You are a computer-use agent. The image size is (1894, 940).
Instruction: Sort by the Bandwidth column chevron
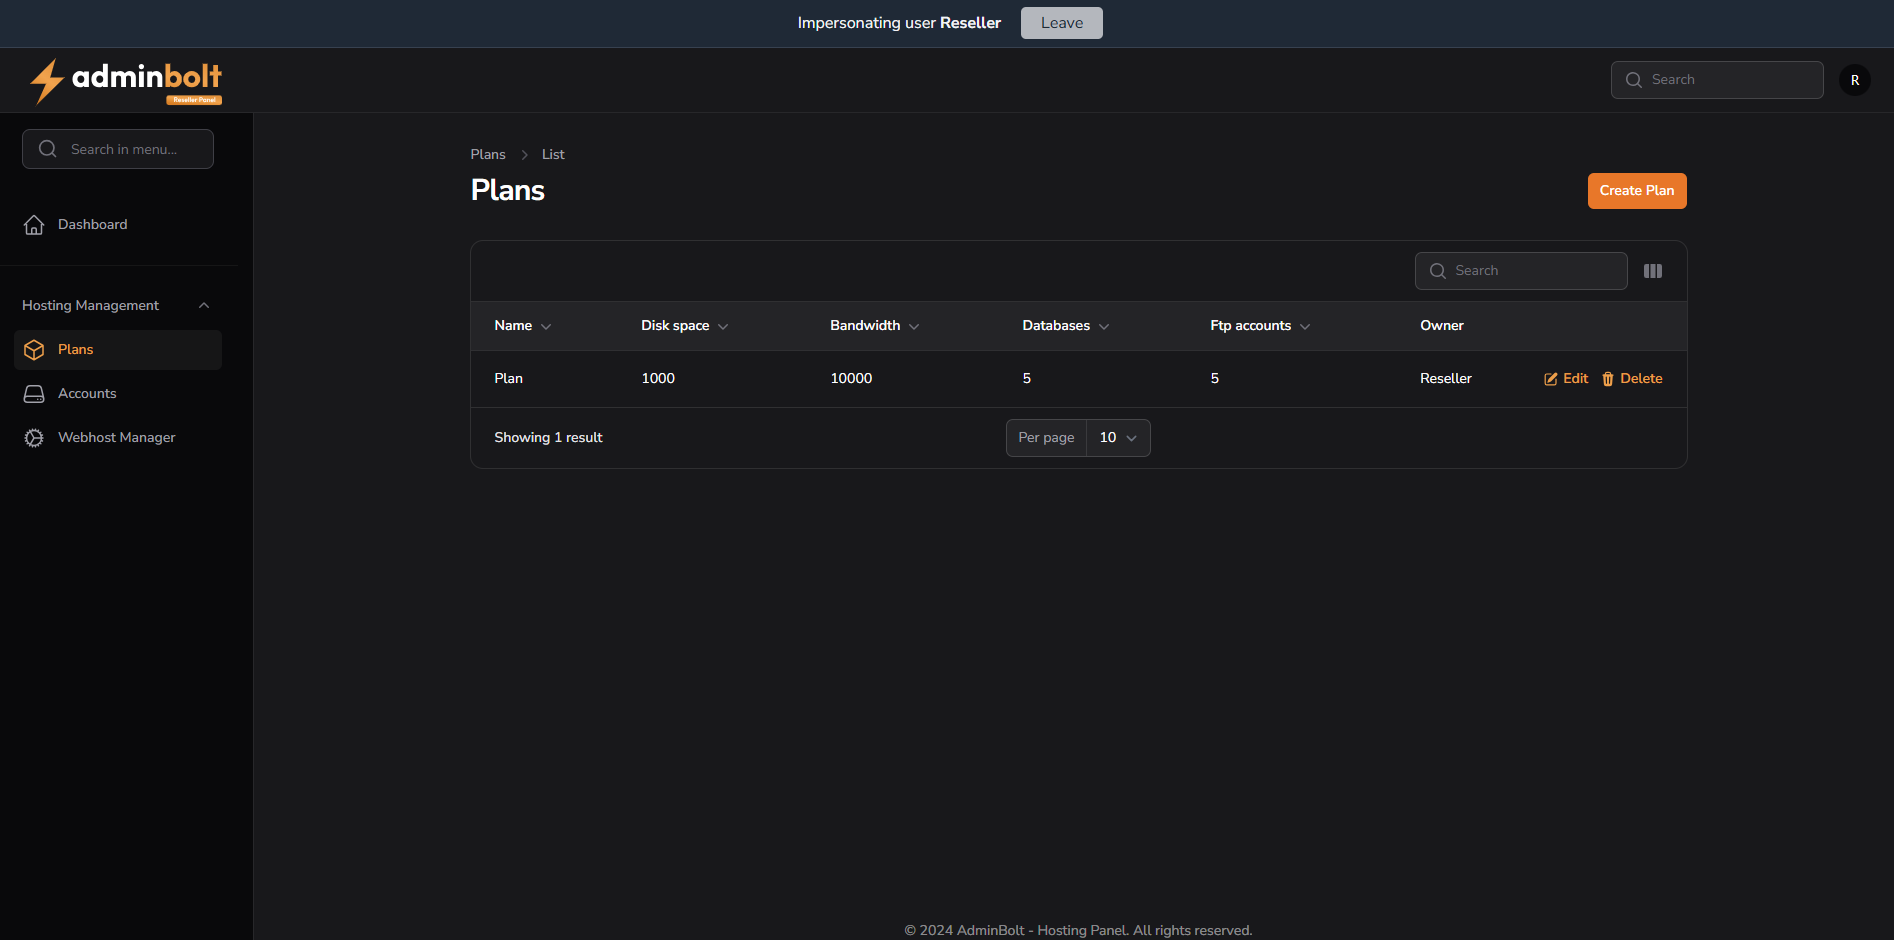tap(913, 326)
